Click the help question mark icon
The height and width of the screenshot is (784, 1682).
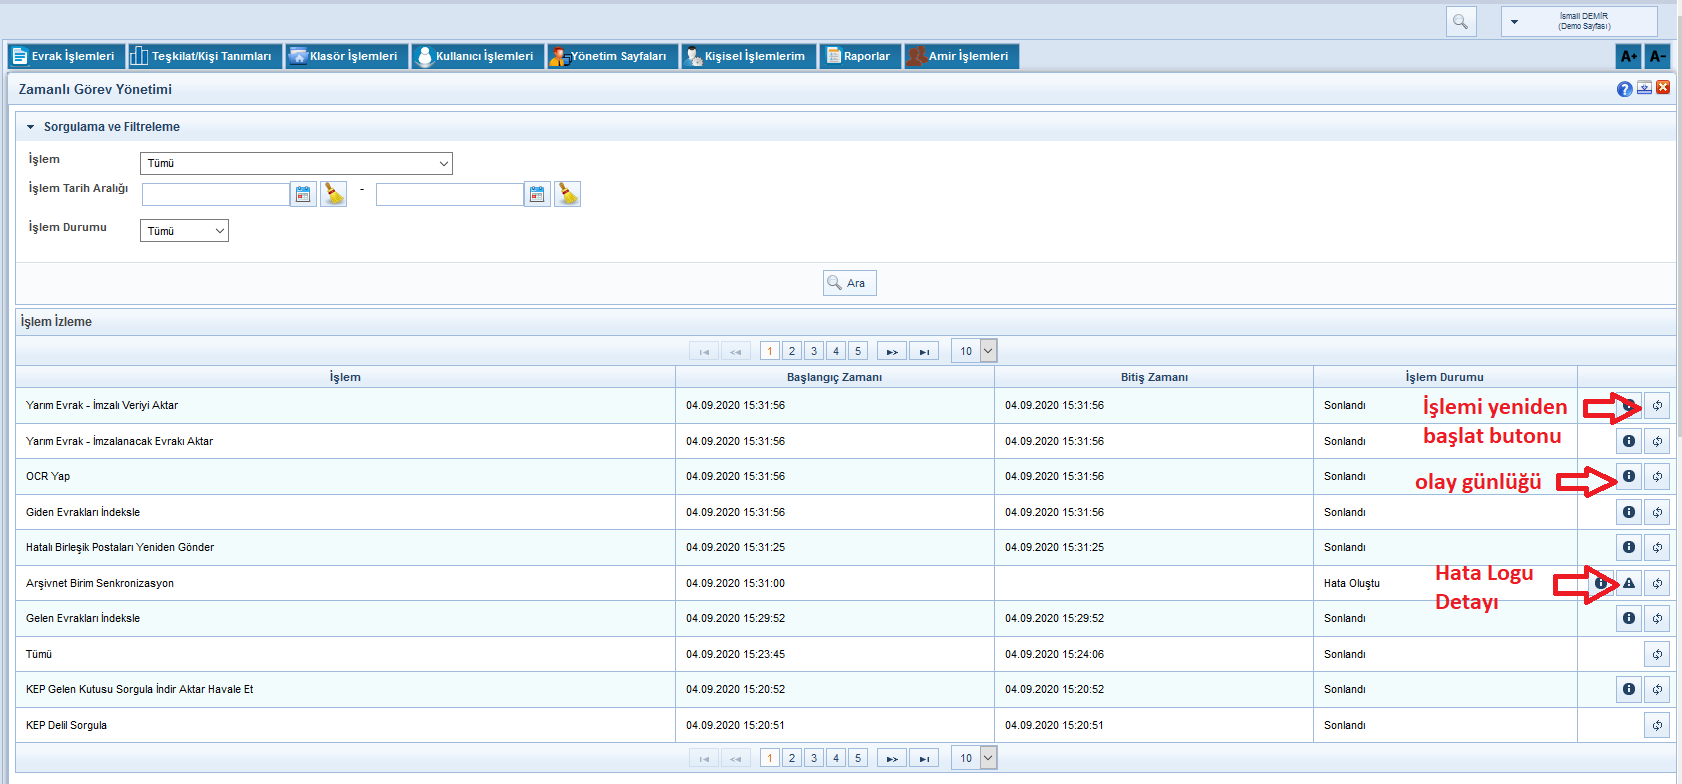click(x=1624, y=89)
